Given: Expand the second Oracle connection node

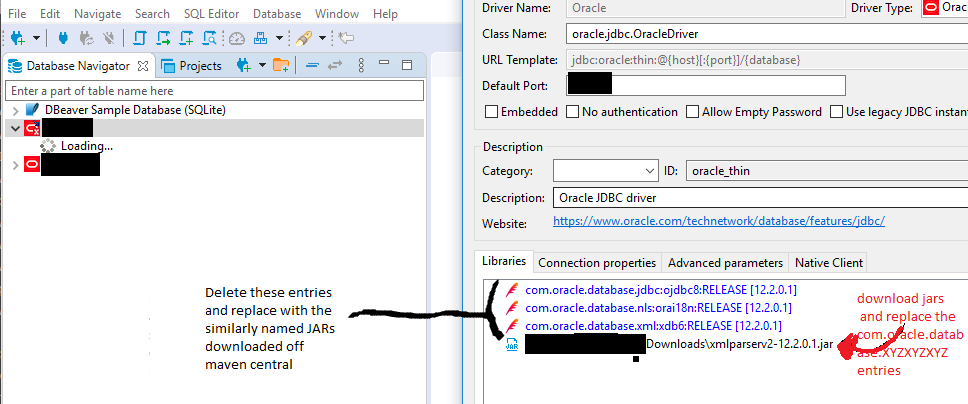Looking at the screenshot, I should [x=15, y=166].
